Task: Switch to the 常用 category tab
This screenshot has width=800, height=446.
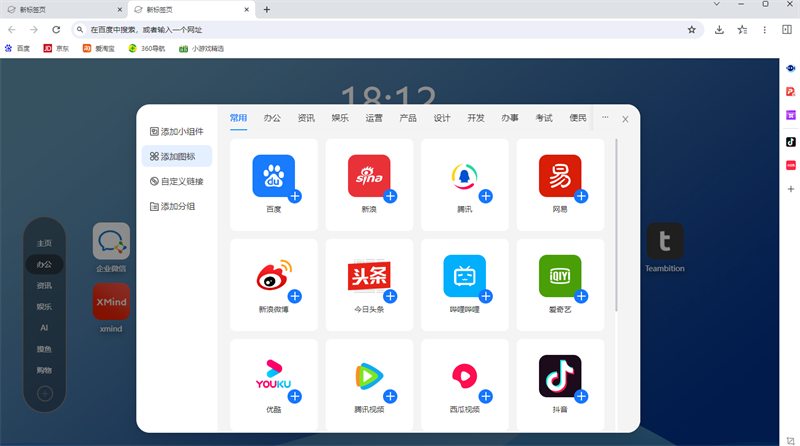Action: click(238, 118)
